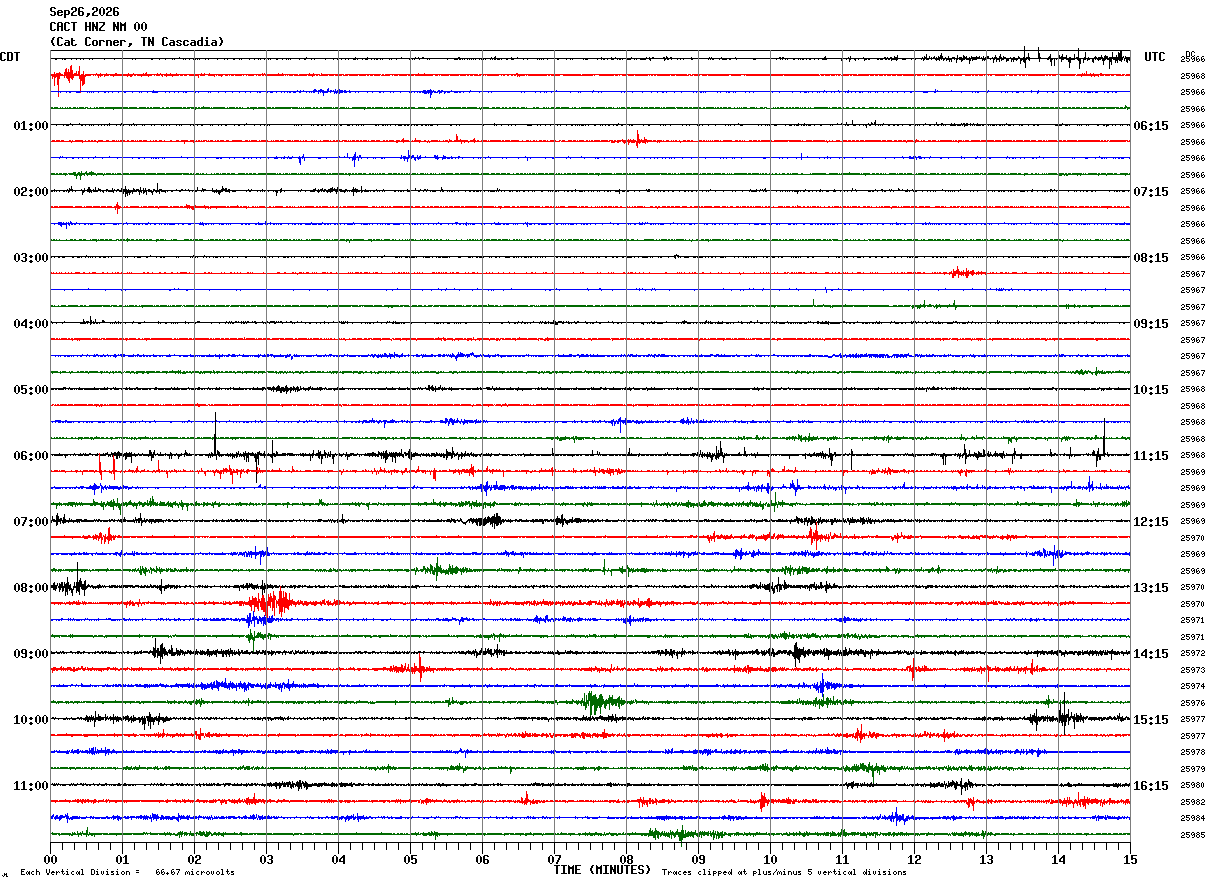Click the 06:15 UTC time label
The width and height of the screenshot is (1210, 886).
[1151, 126]
